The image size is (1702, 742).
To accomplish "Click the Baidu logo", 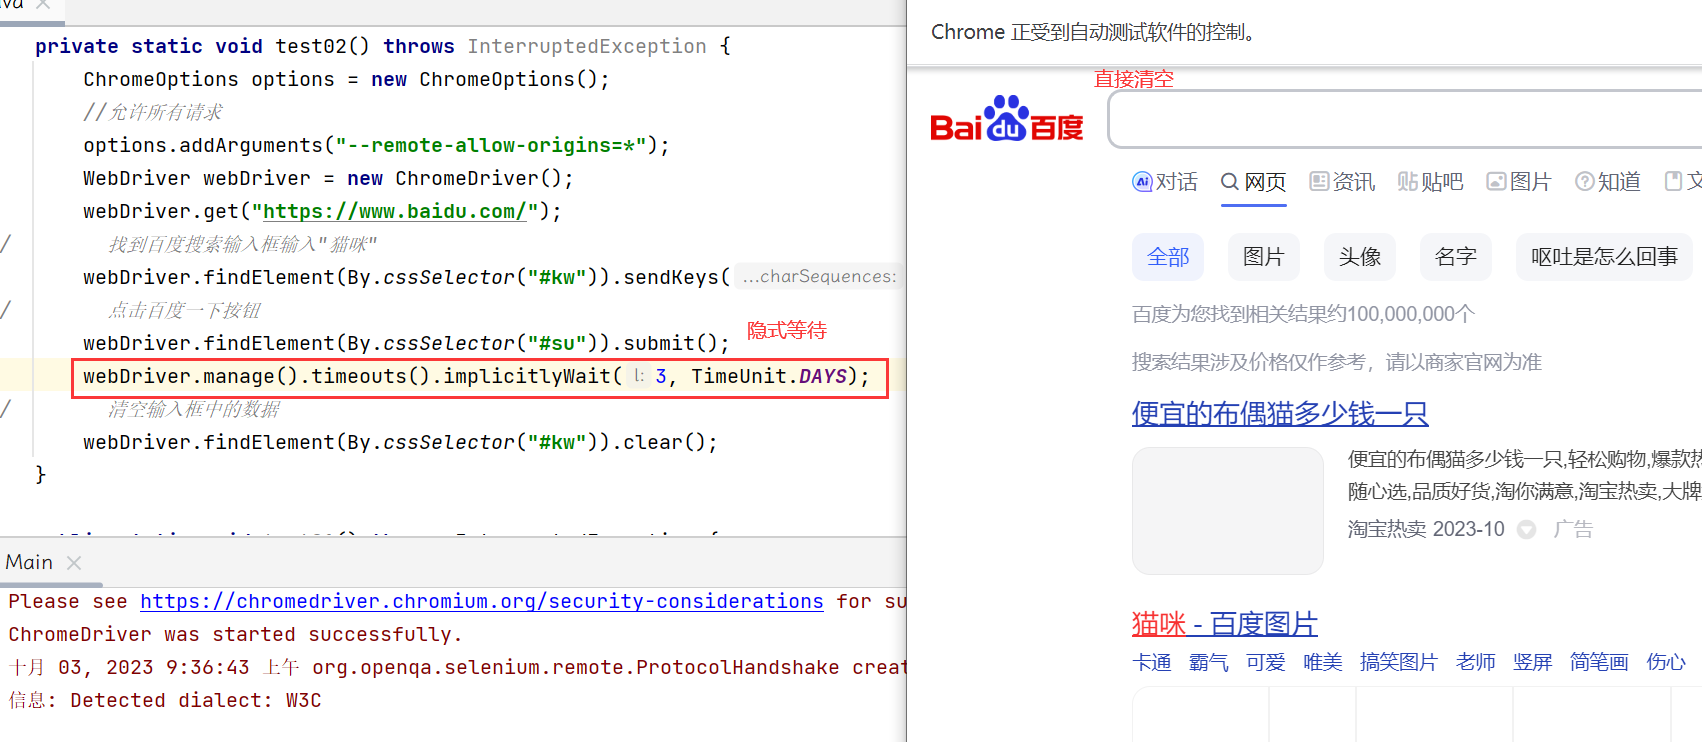I will click(1006, 120).
